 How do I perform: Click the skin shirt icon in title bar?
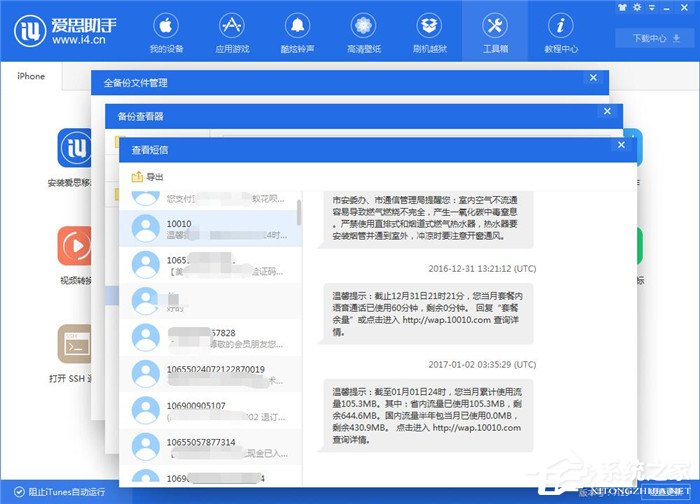[622, 7]
